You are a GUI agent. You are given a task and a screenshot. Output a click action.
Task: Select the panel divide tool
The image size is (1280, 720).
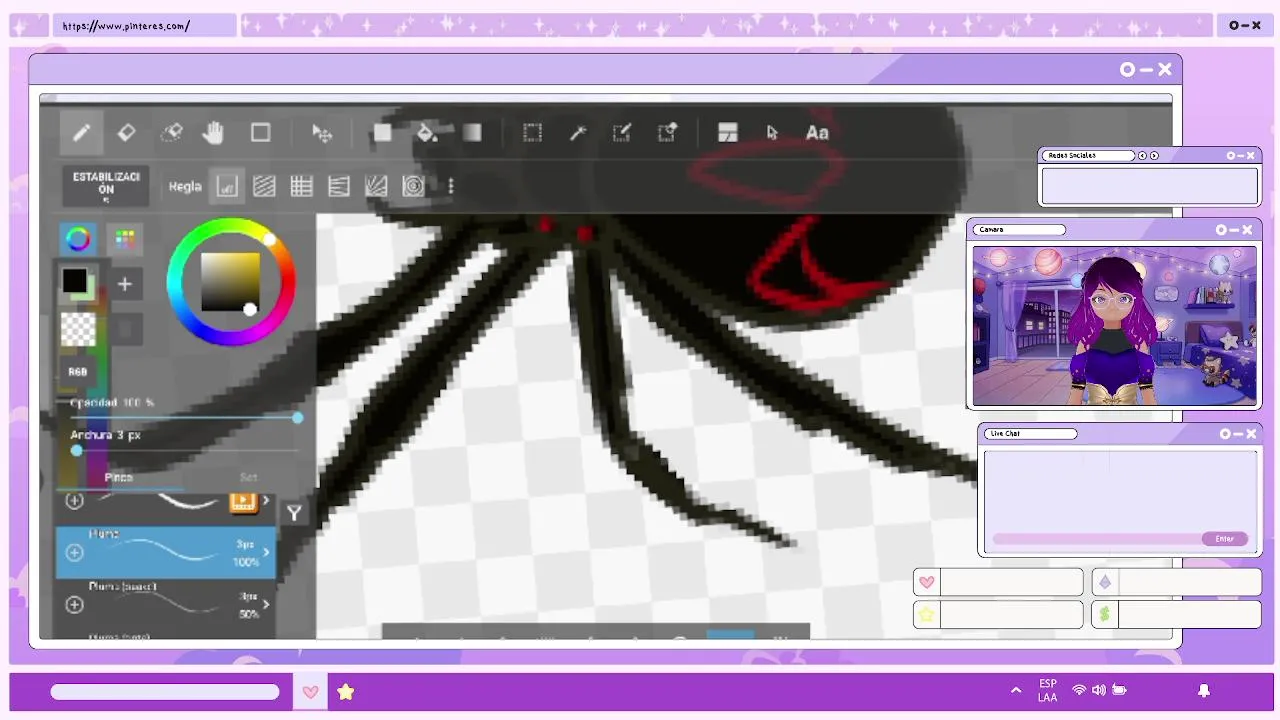tap(728, 133)
